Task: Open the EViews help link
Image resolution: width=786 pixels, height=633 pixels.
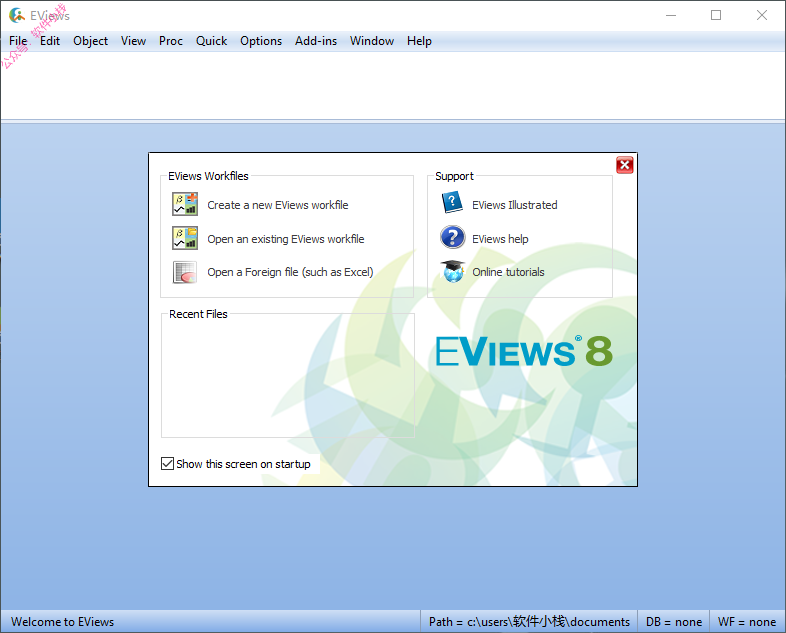Action: (500, 239)
